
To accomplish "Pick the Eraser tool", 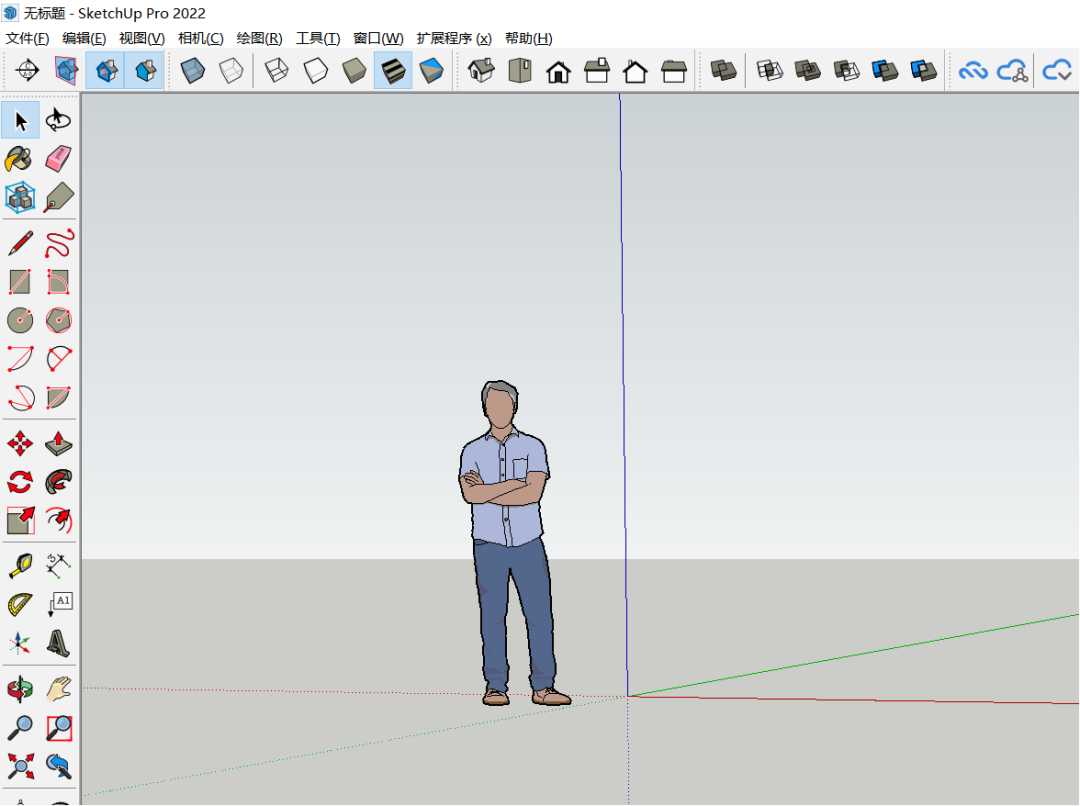I will tap(59, 159).
